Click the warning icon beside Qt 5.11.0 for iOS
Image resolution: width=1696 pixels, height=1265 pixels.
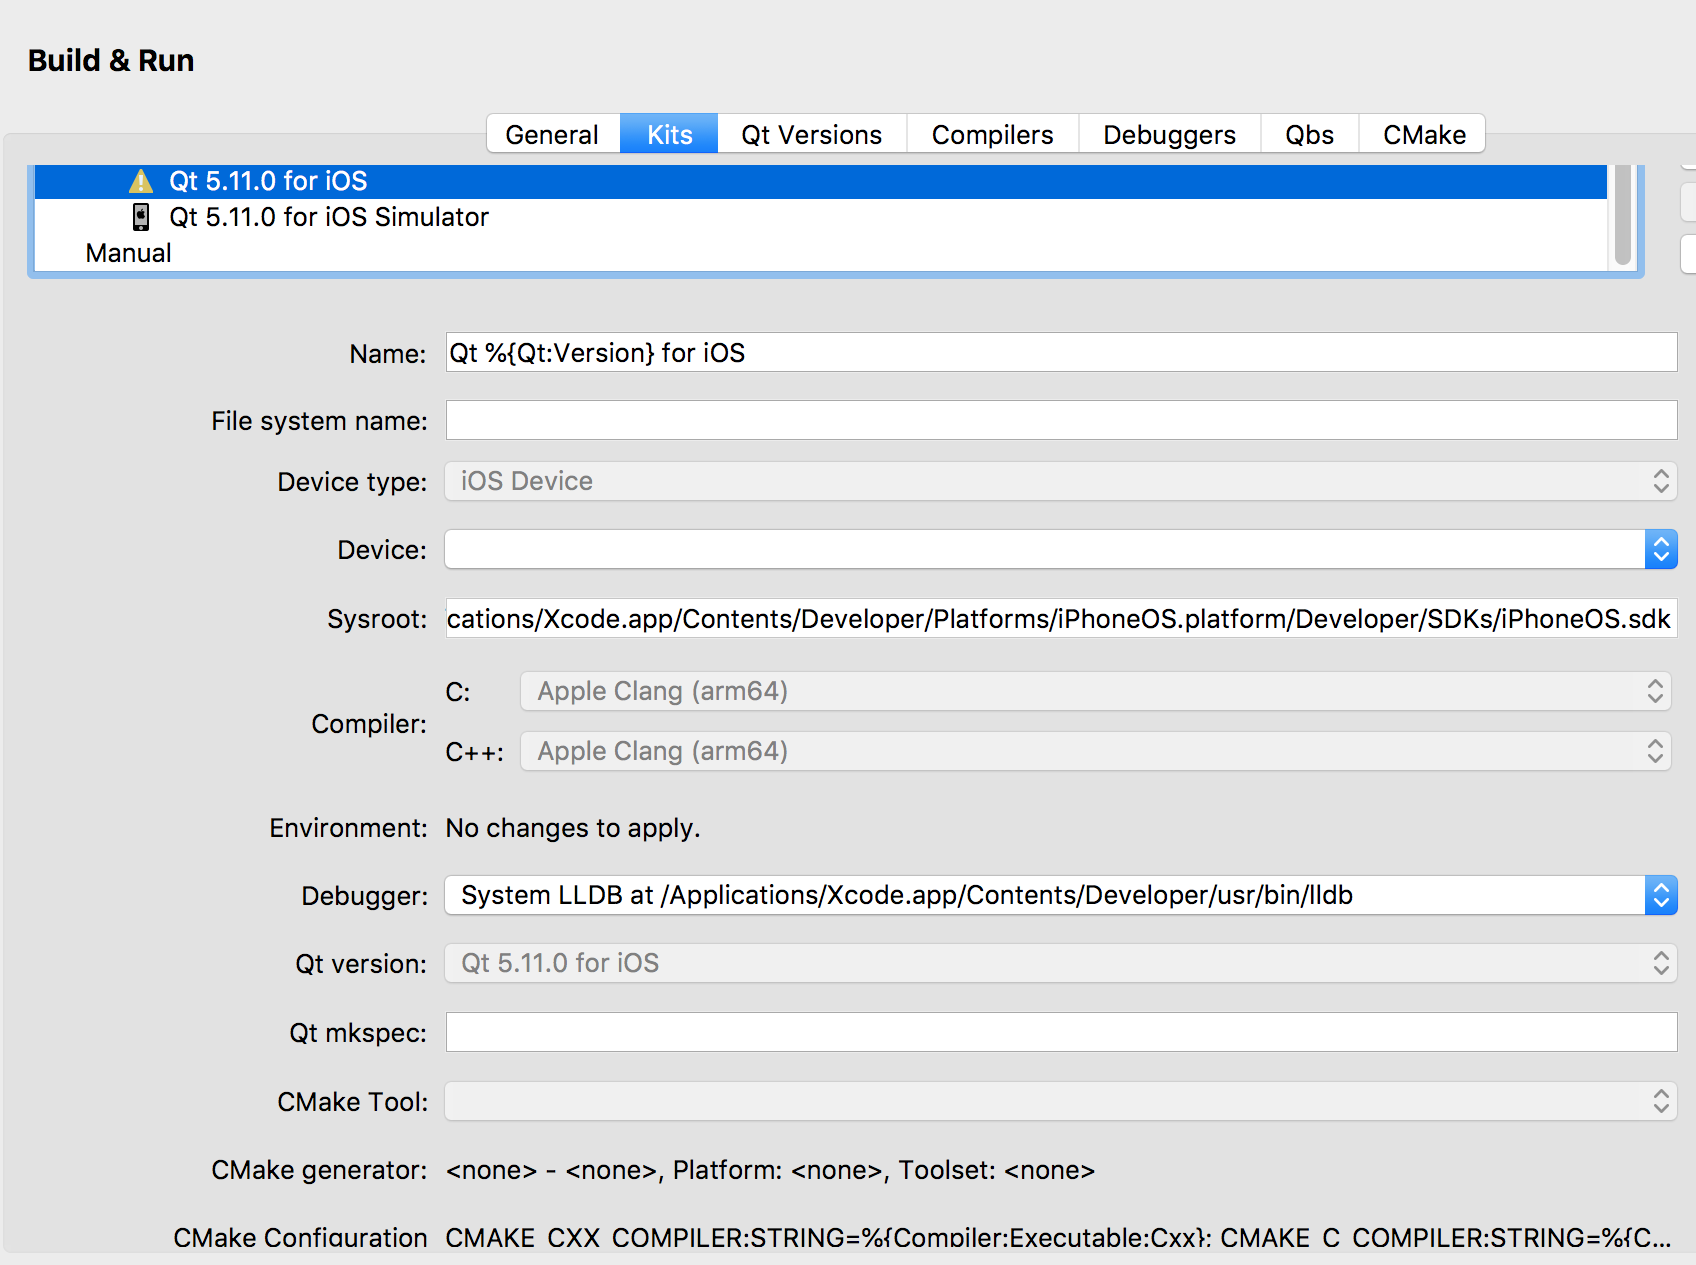(x=141, y=181)
